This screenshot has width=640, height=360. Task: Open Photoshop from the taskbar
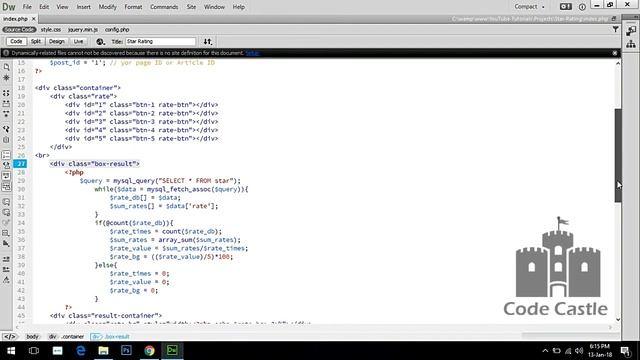[x=127, y=351]
